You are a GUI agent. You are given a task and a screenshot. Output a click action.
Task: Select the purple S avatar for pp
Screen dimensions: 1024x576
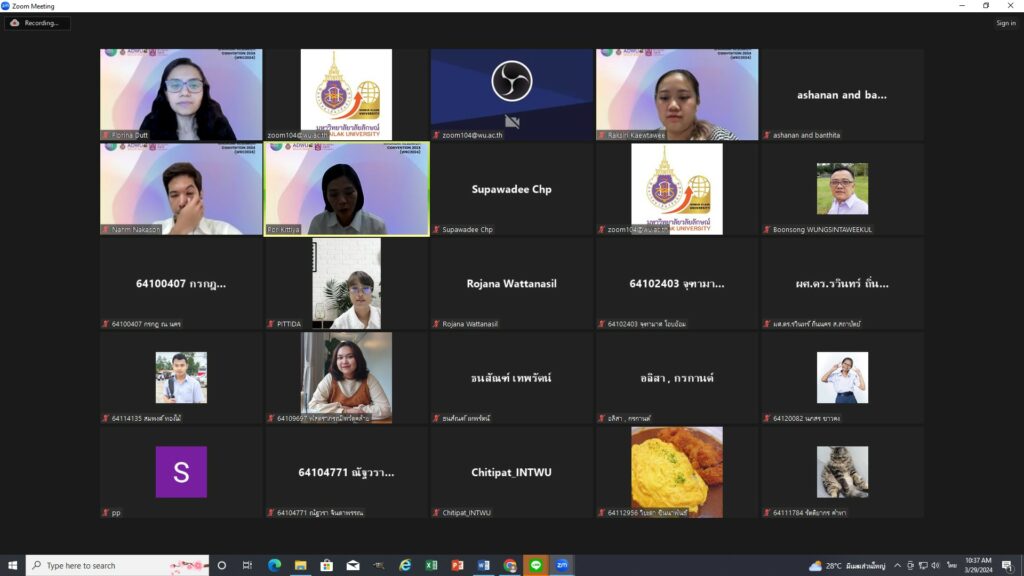(181, 472)
